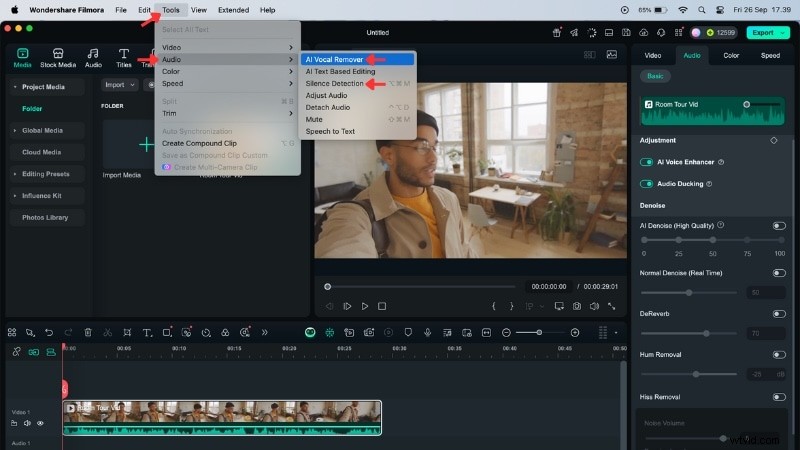Image resolution: width=800 pixels, height=450 pixels.
Task: Click the delete trash icon in timeline toolbar
Action: [x=88, y=333]
